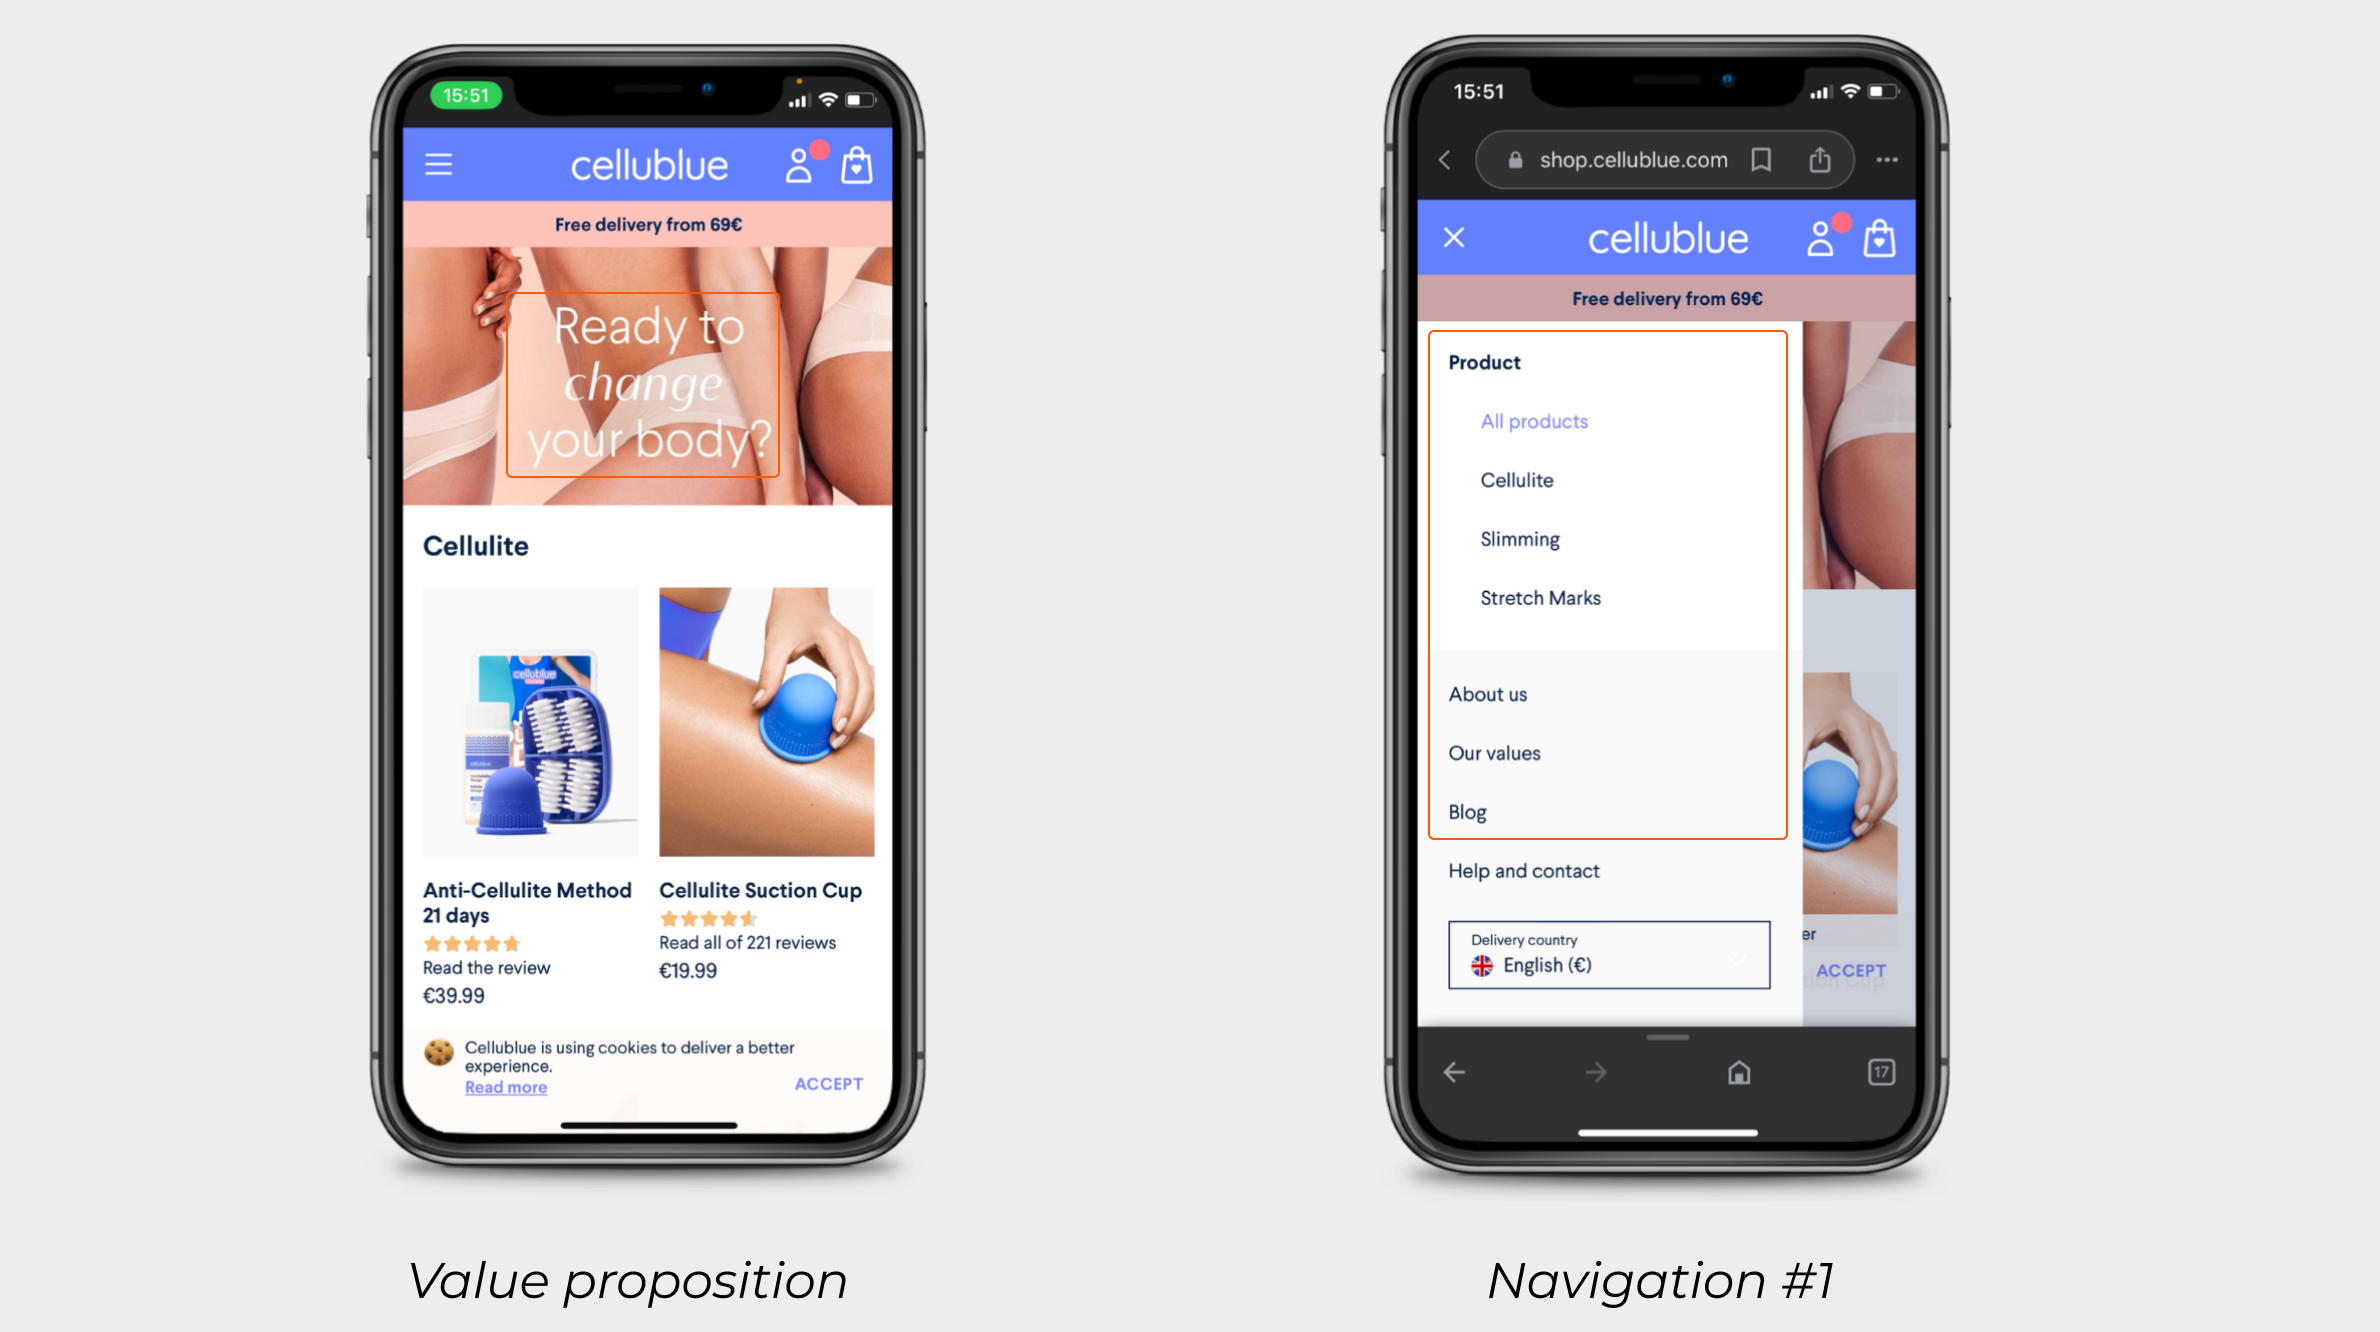Open the Delivery country dropdown
Viewport: 2380px width, 1332px height.
(1608, 954)
